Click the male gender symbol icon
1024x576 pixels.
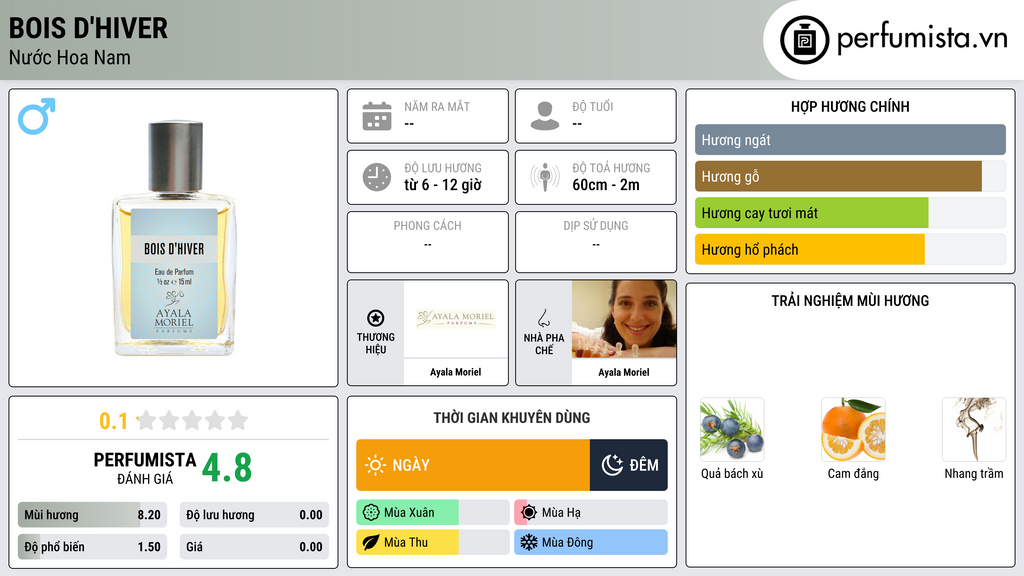click(x=37, y=116)
